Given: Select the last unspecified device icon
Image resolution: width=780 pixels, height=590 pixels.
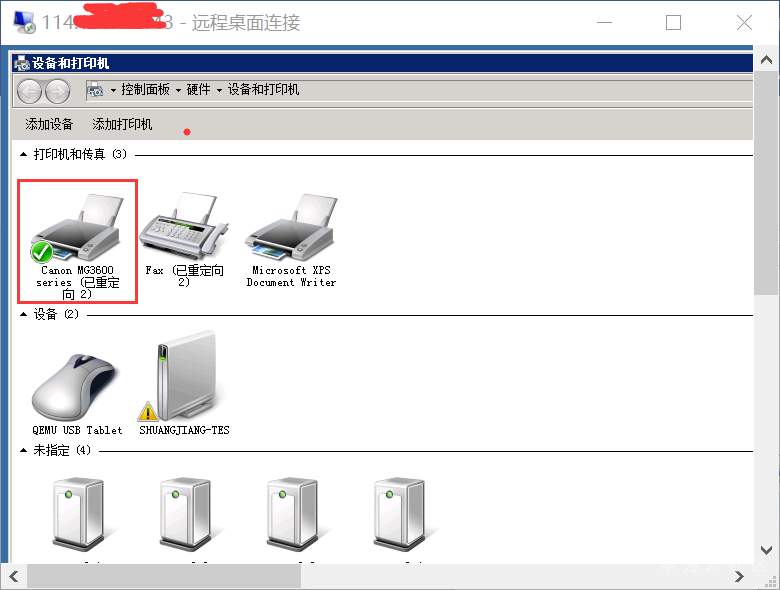Looking at the screenshot, I should pos(399,514).
